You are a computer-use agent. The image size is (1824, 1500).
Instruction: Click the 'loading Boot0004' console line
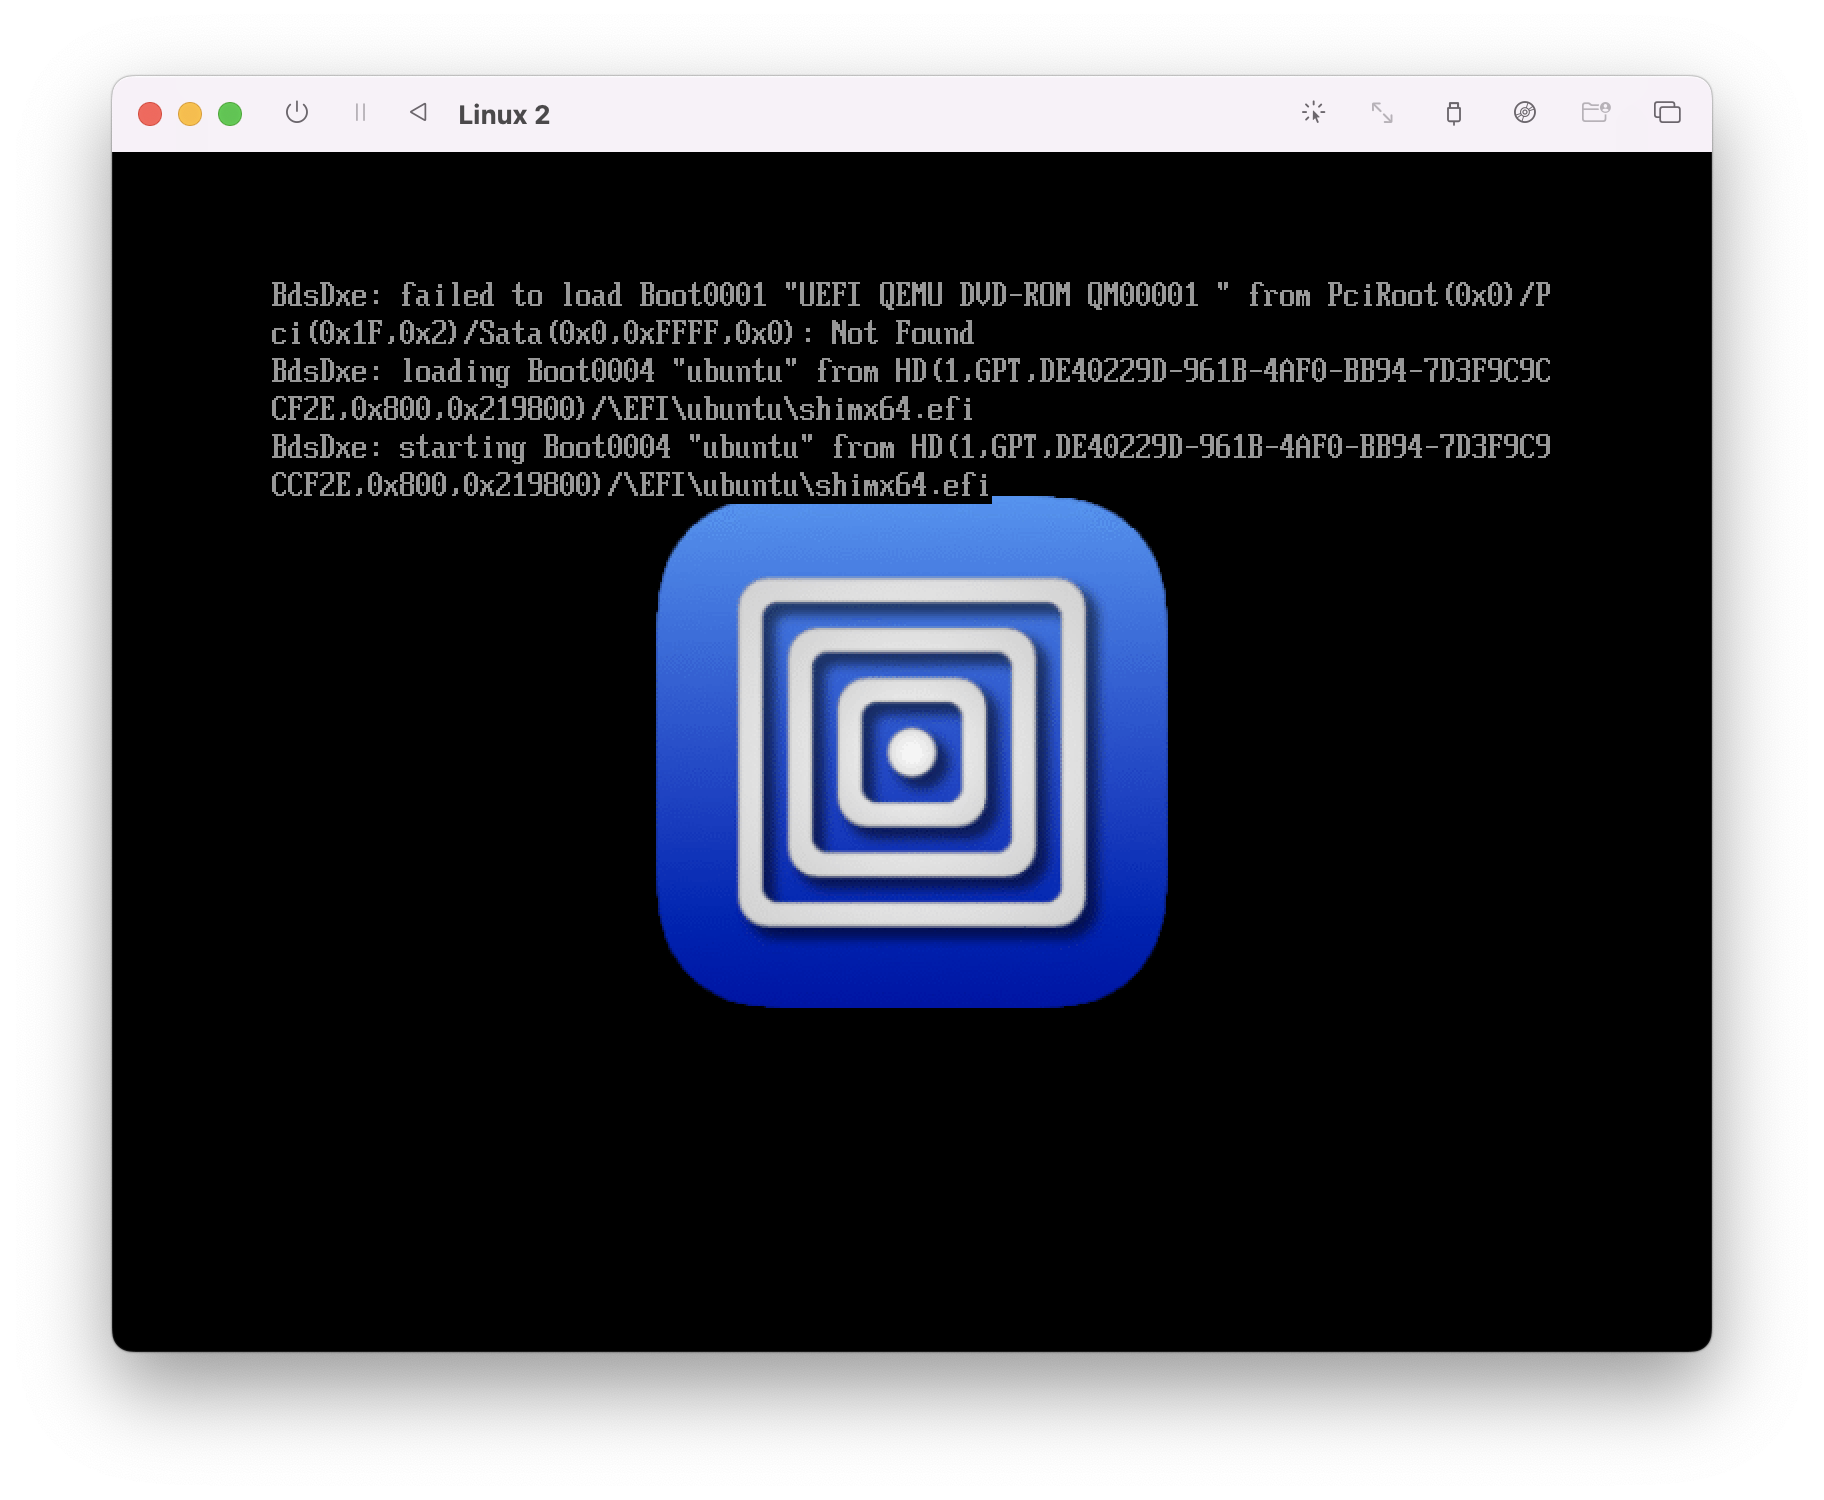(911, 390)
